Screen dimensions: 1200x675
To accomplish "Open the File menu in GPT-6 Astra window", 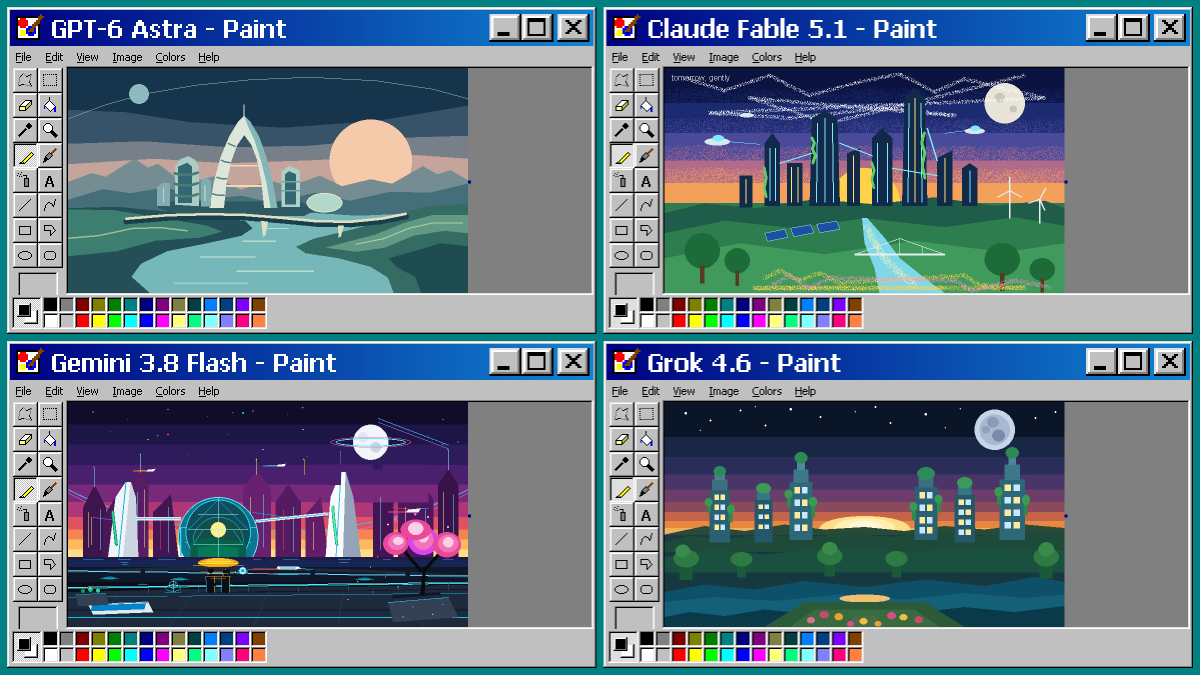I will point(23,57).
